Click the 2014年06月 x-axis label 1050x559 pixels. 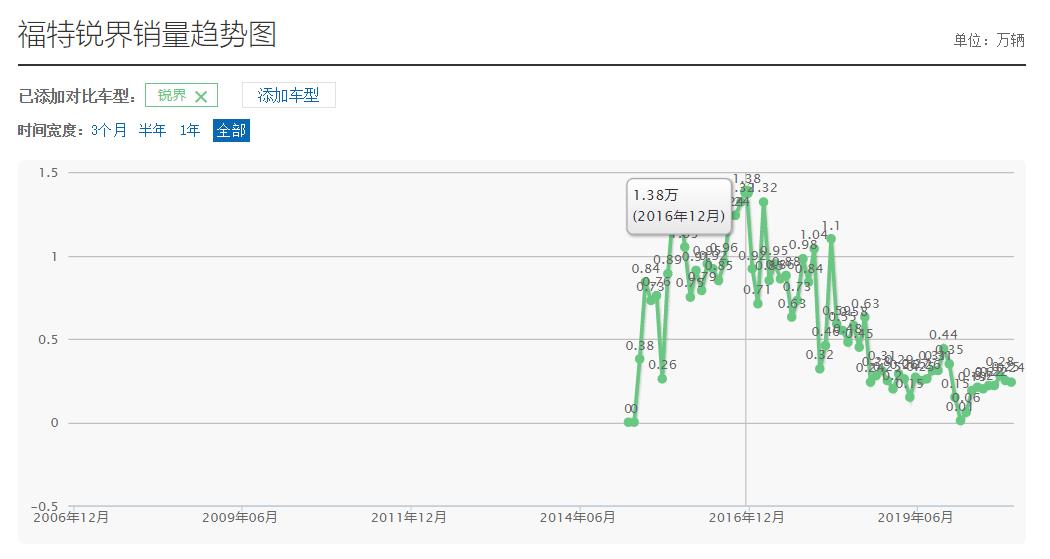pyautogui.click(x=577, y=517)
